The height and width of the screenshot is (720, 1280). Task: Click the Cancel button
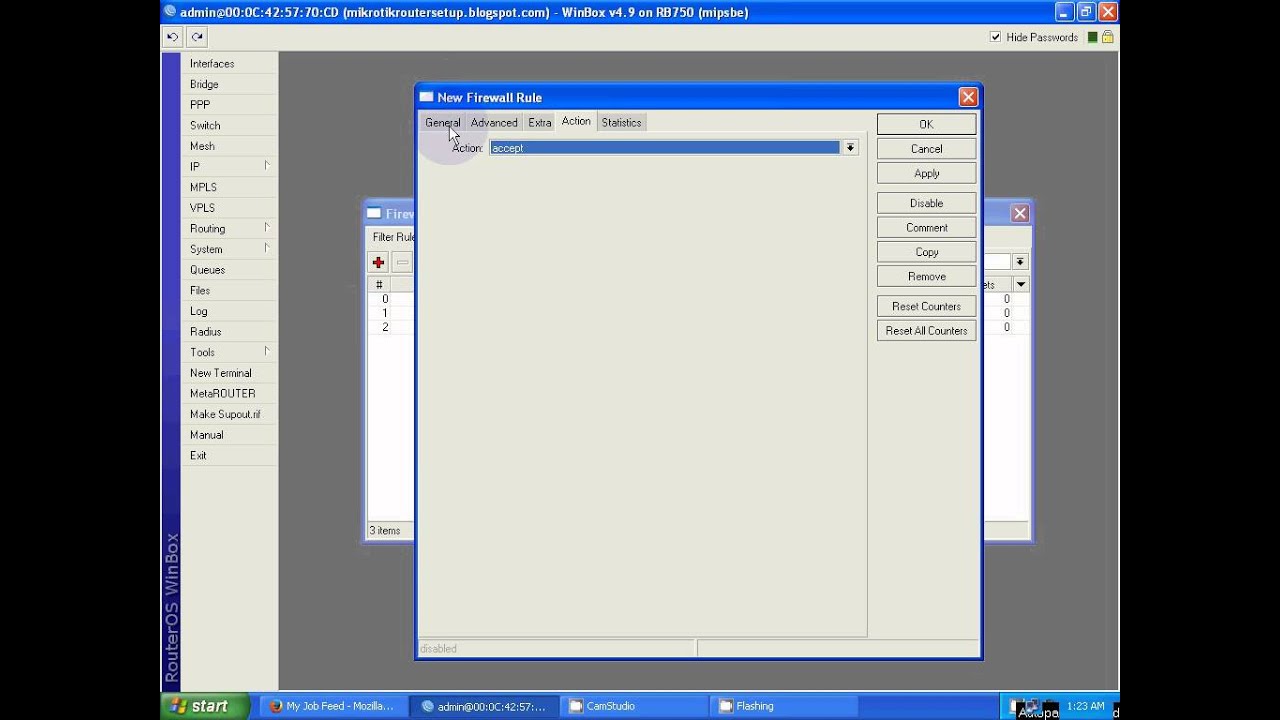(x=926, y=149)
